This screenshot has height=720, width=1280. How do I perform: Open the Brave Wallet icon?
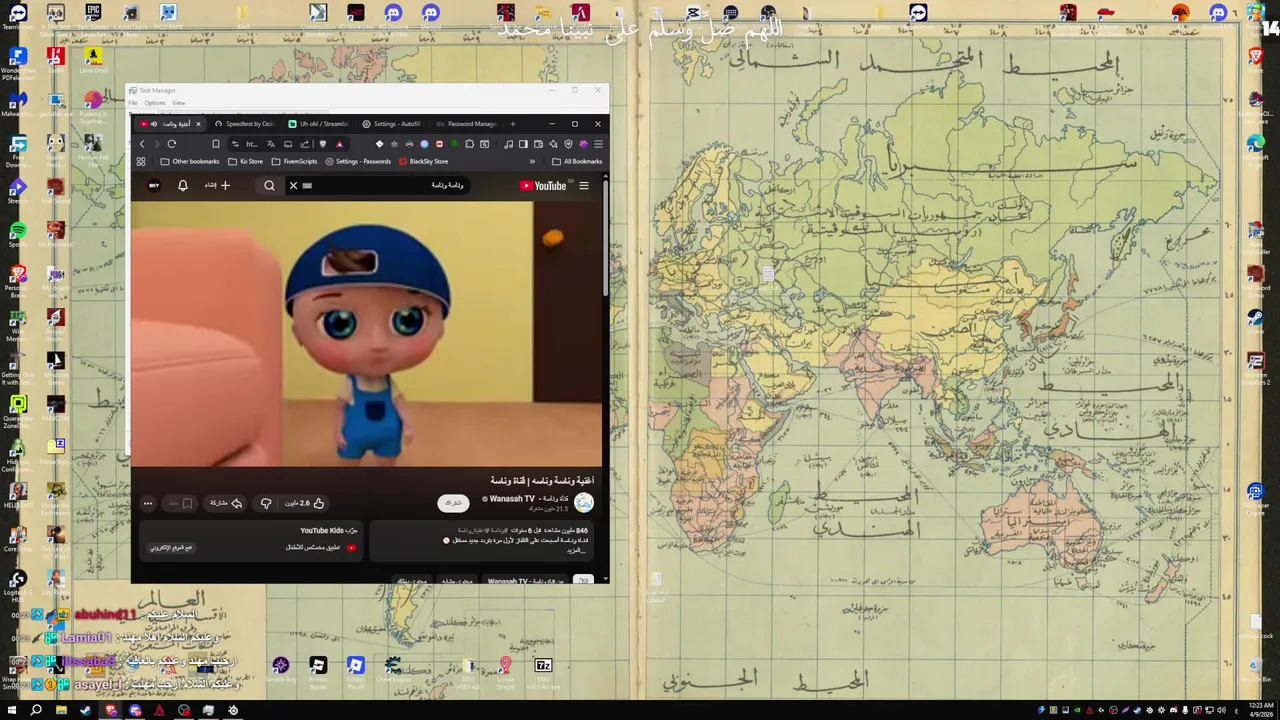[538, 144]
